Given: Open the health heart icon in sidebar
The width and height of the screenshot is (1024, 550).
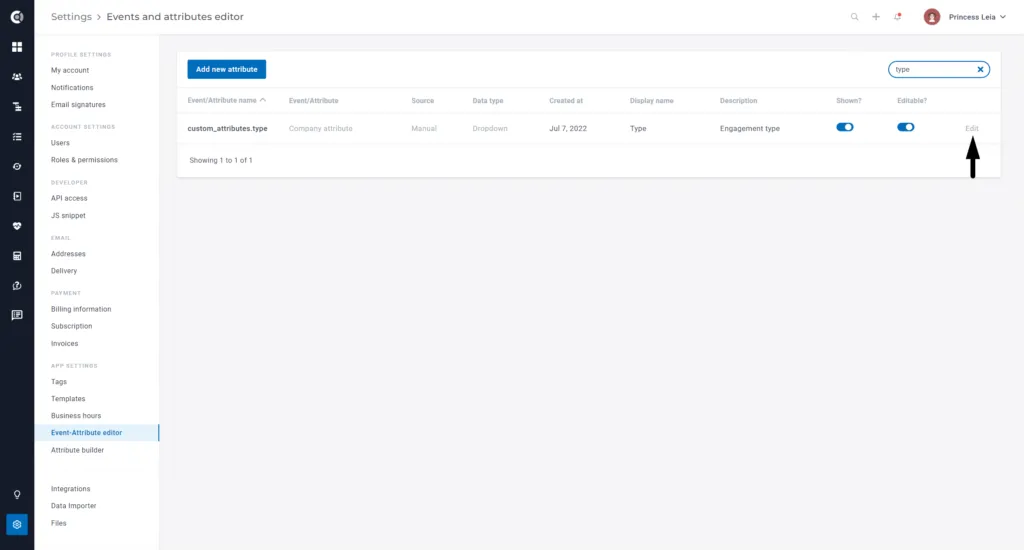Looking at the screenshot, I should pos(17,226).
